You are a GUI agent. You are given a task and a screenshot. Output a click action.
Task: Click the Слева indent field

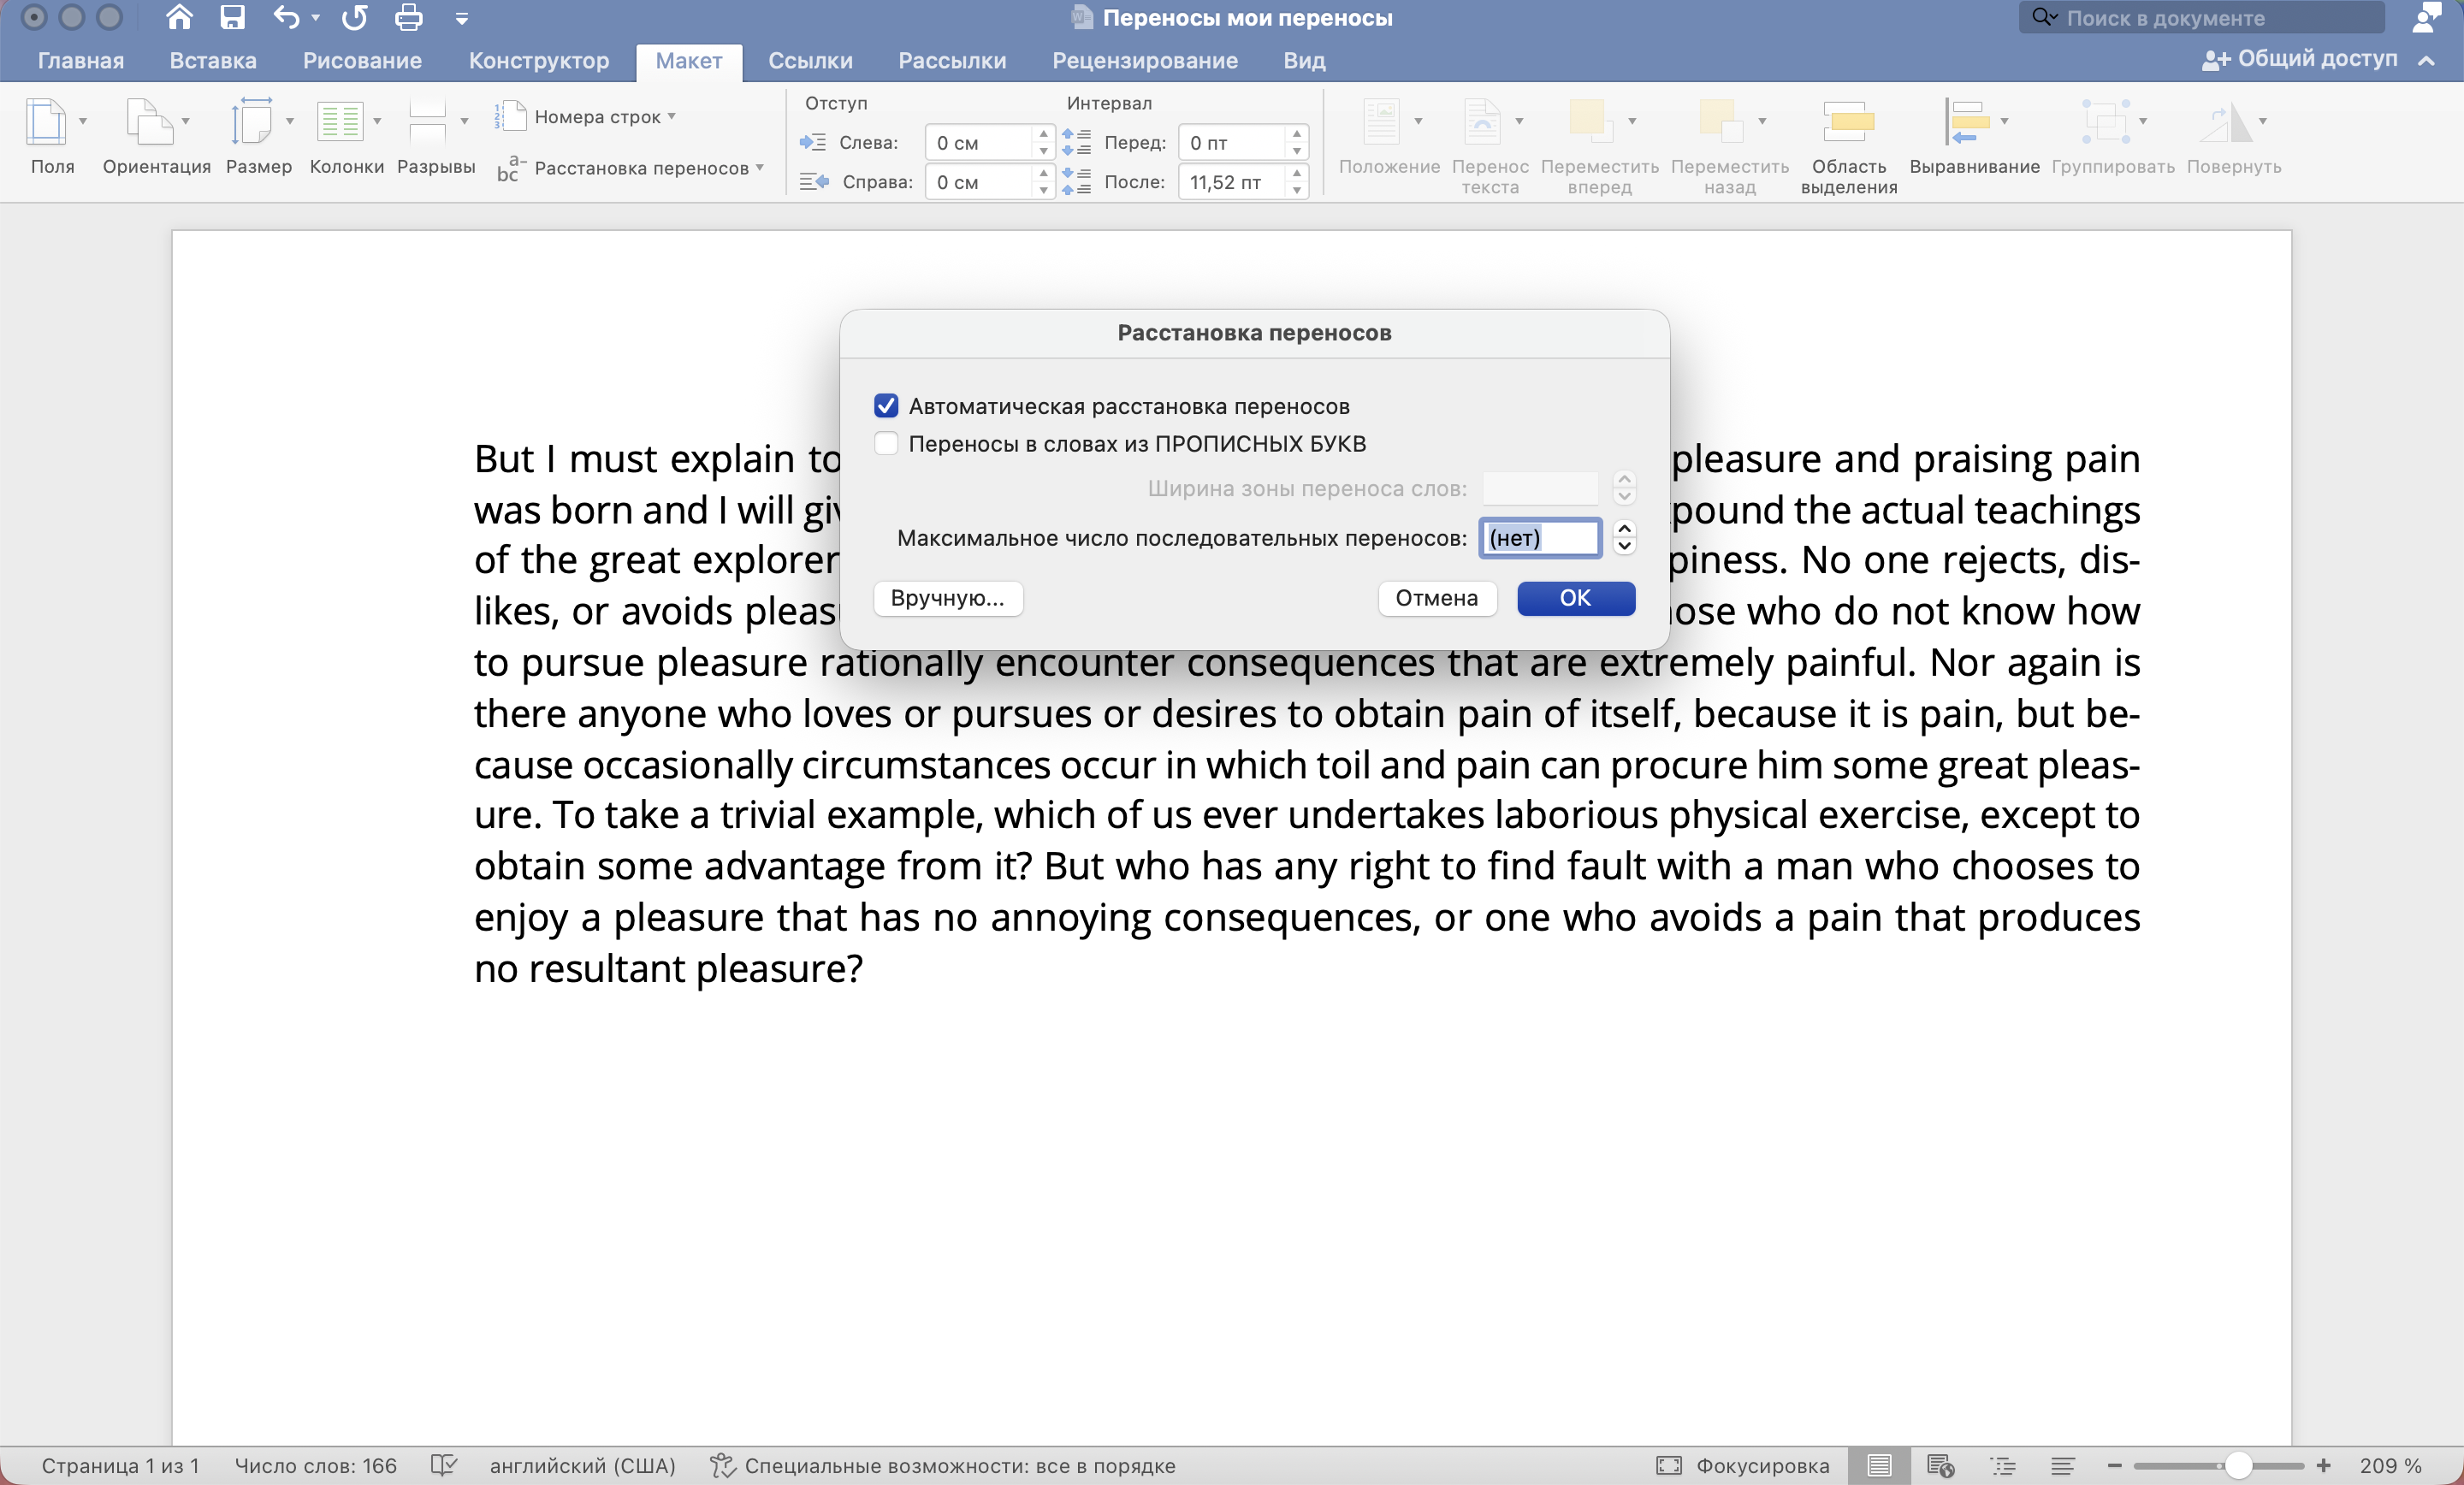[980, 142]
